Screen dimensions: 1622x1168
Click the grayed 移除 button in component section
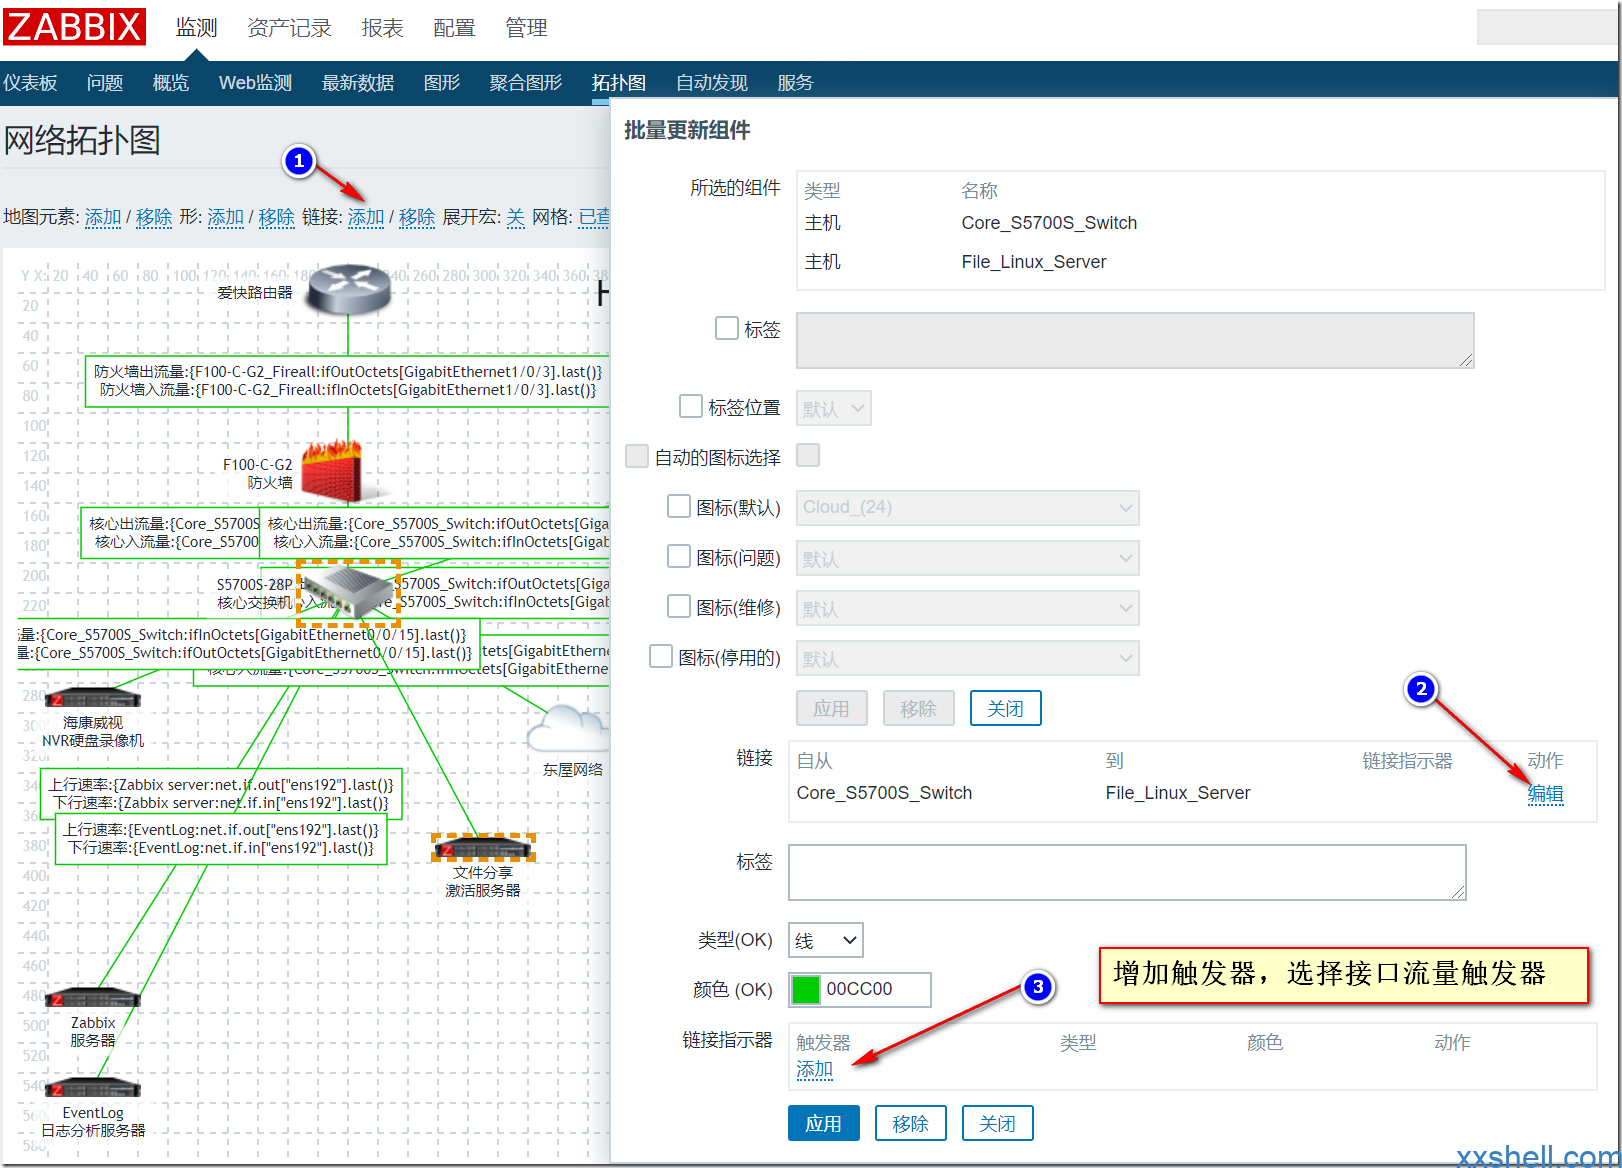pos(918,708)
